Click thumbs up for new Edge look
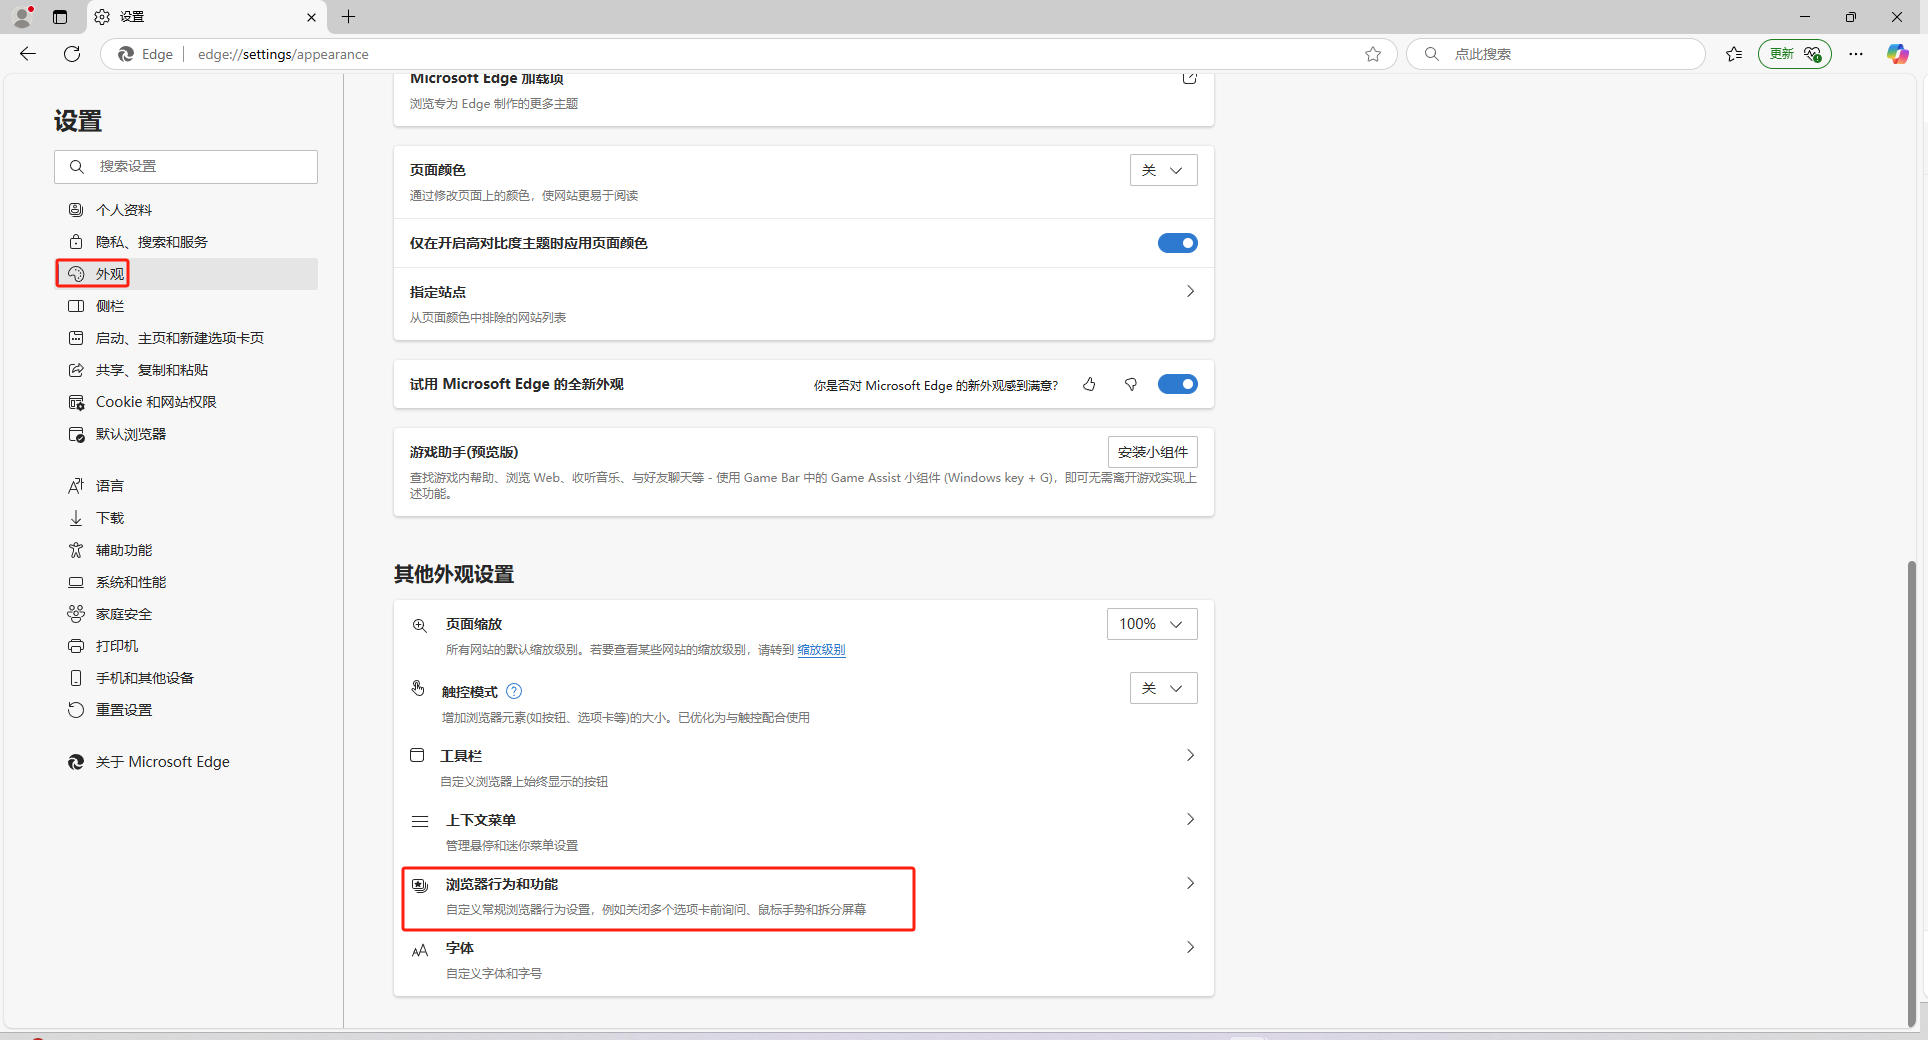1928x1040 pixels. [x=1089, y=384]
